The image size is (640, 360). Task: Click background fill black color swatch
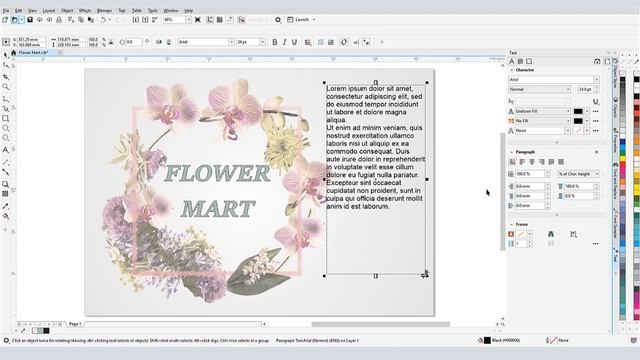pyautogui.click(x=578, y=121)
